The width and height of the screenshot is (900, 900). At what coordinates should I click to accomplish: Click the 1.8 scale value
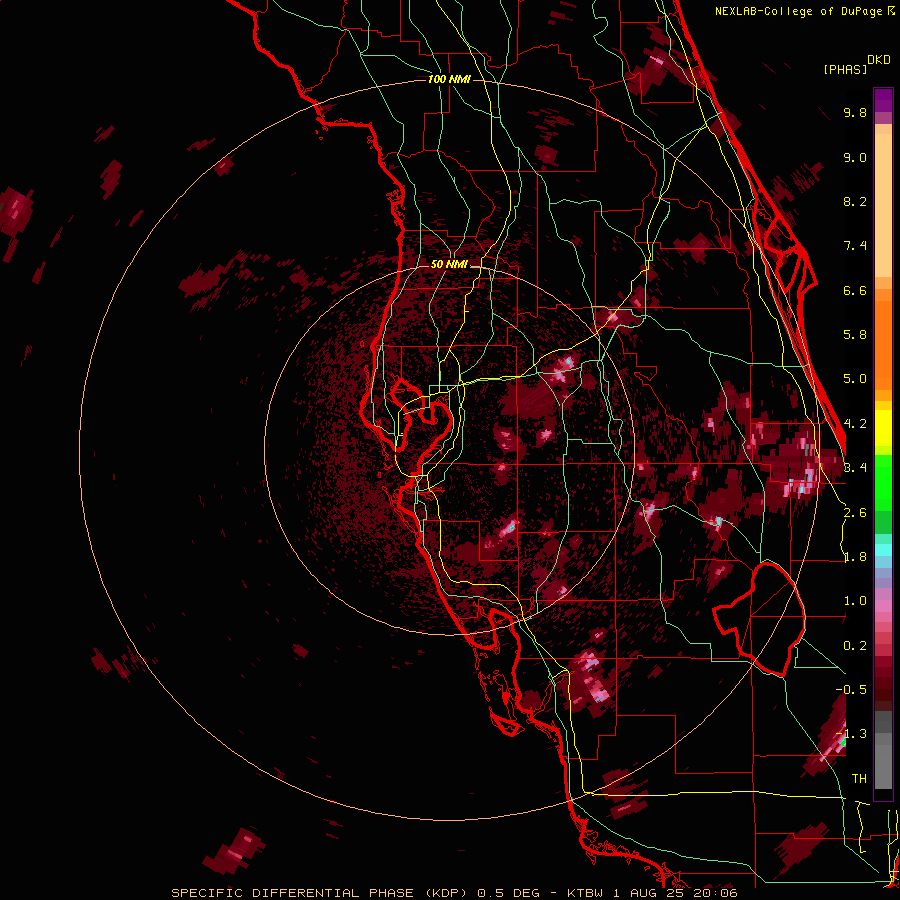point(855,557)
